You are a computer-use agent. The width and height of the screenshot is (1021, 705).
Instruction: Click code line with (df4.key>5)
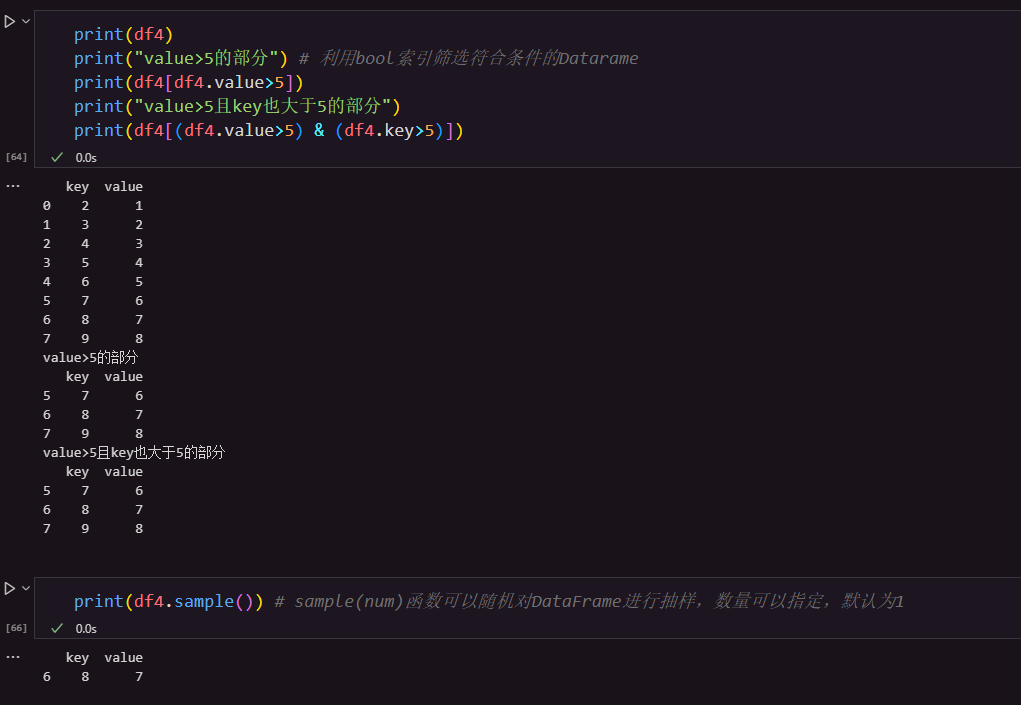(268, 130)
